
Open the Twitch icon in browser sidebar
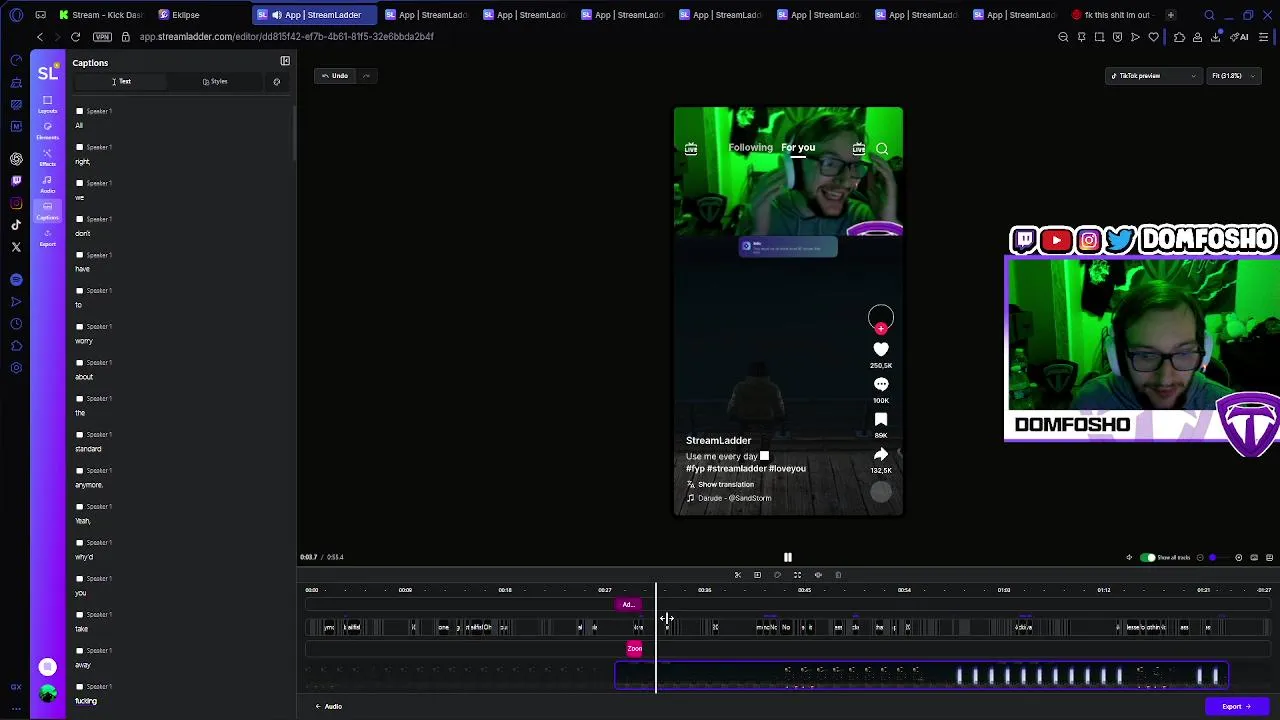(x=16, y=181)
